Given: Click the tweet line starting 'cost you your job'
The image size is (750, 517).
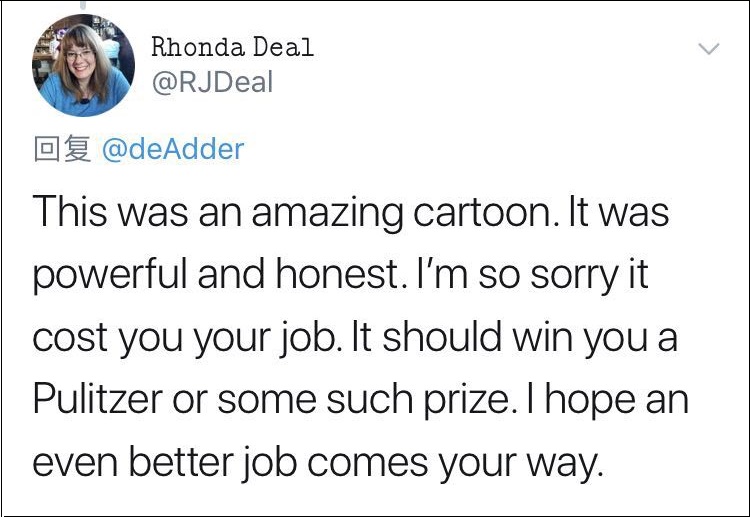Looking at the screenshot, I should point(355,337).
